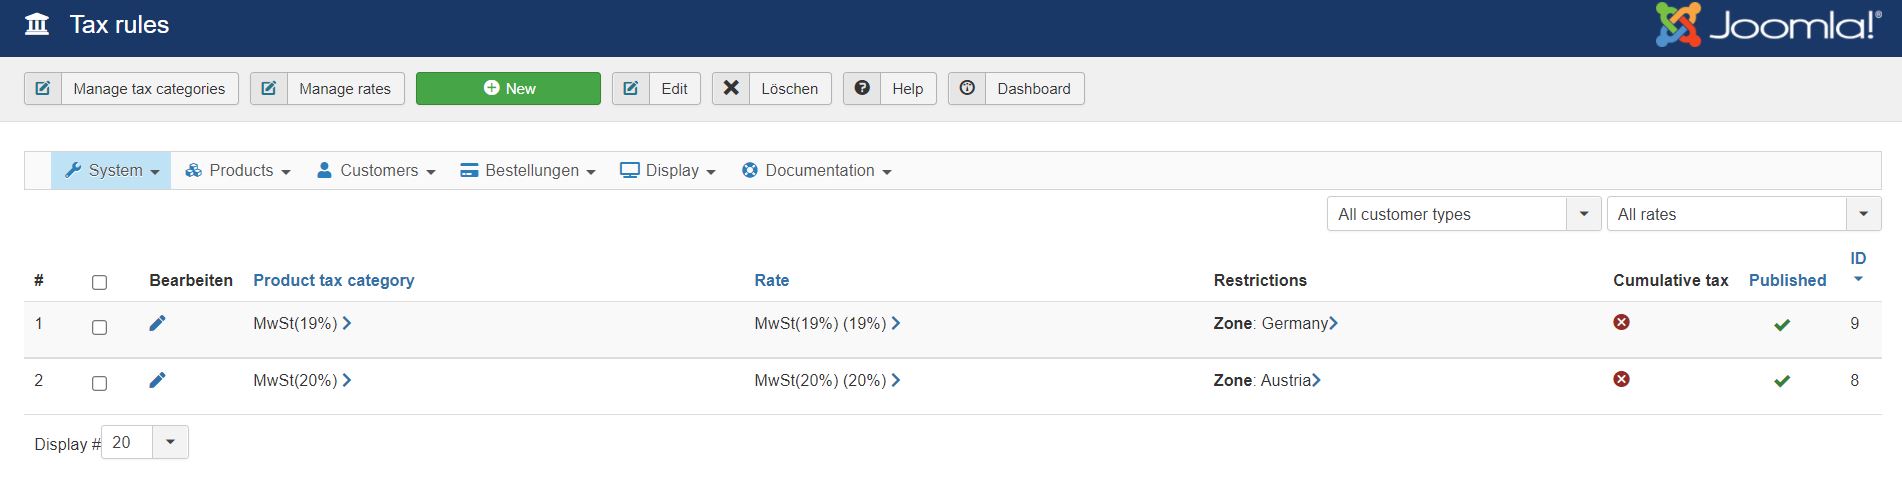Viewport: 1902px width, 477px height.
Task: Open the Customers menu
Action: pos(376,171)
